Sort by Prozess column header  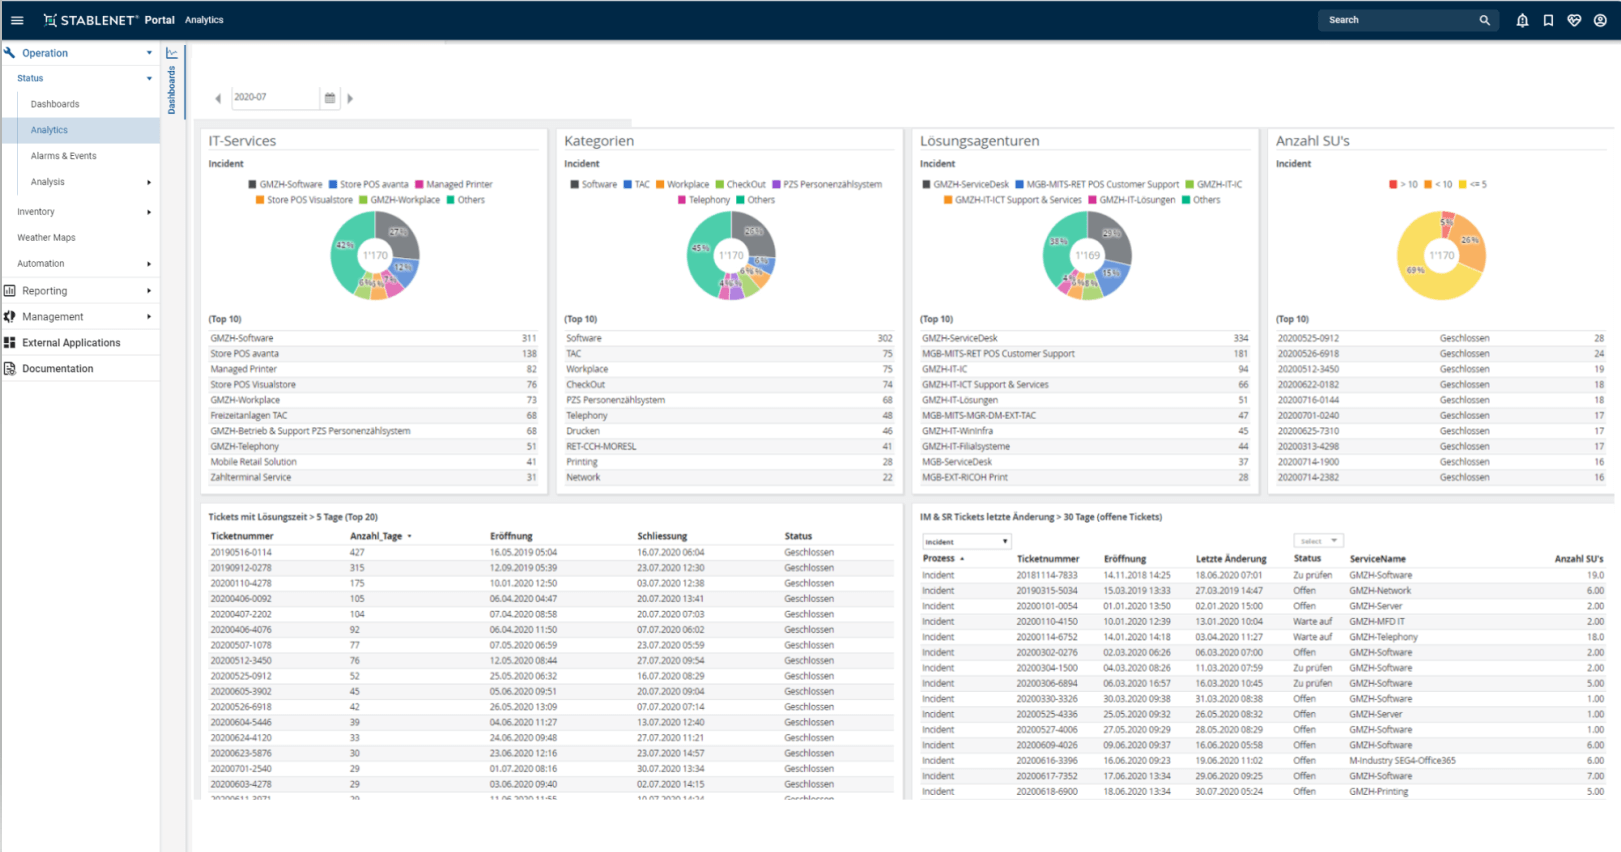pyautogui.click(x=939, y=558)
